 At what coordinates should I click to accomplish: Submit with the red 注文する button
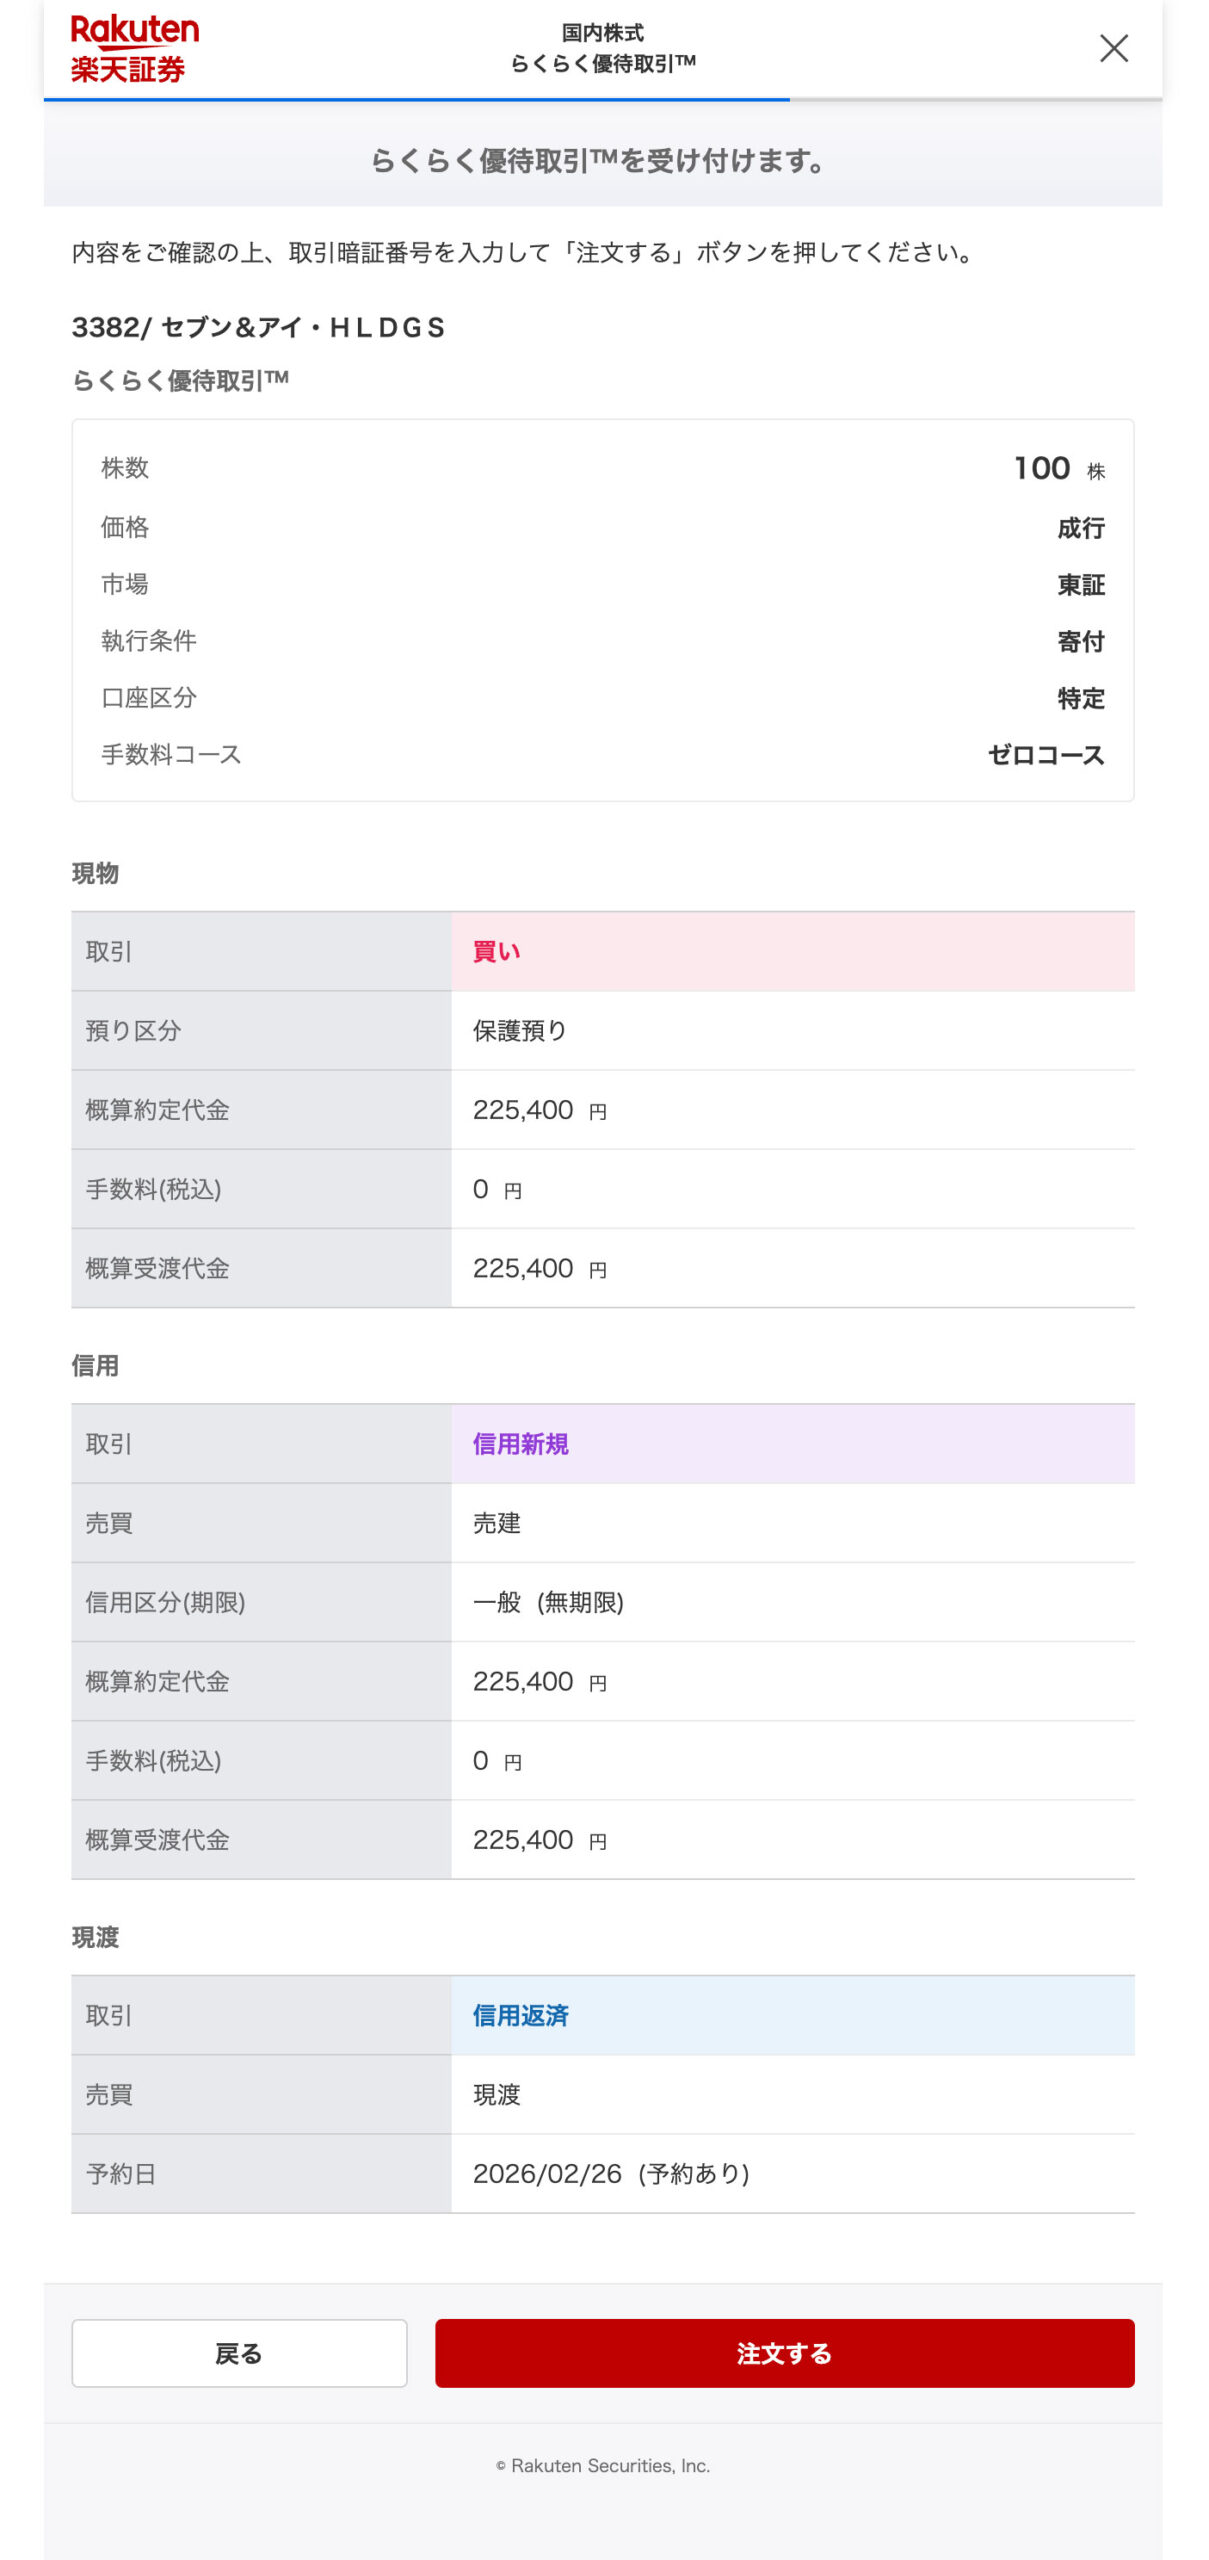pyautogui.click(x=783, y=2352)
